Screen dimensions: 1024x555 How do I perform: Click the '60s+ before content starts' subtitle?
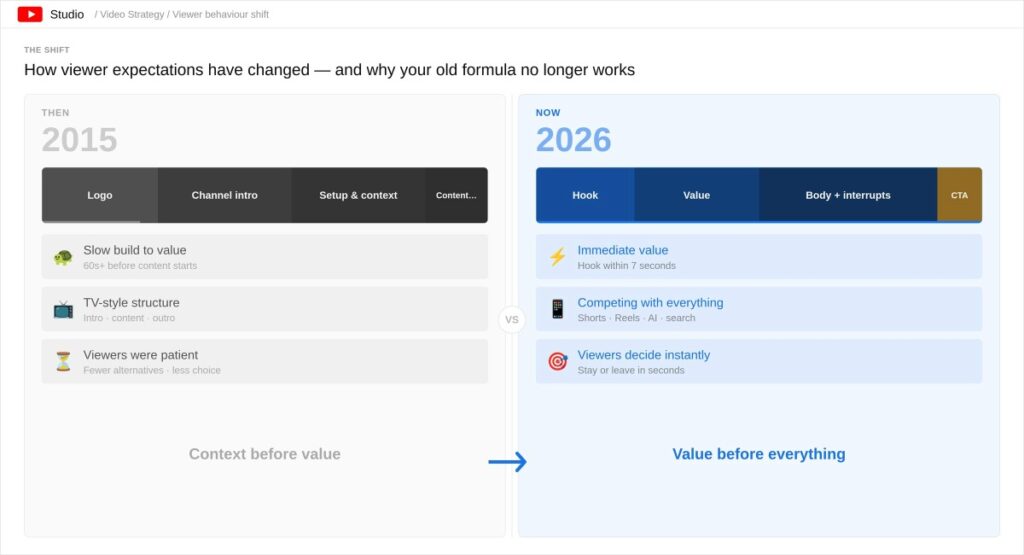coord(140,266)
